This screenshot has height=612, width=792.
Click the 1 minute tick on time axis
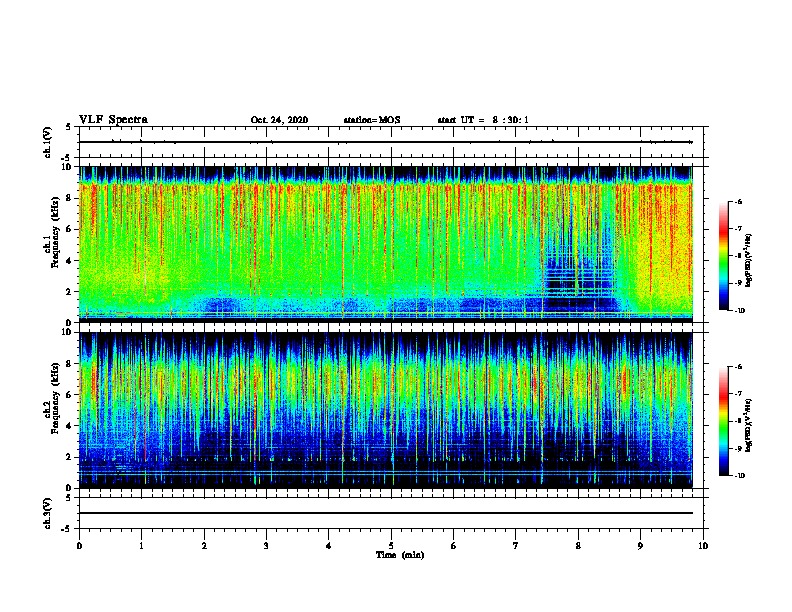[x=141, y=546]
